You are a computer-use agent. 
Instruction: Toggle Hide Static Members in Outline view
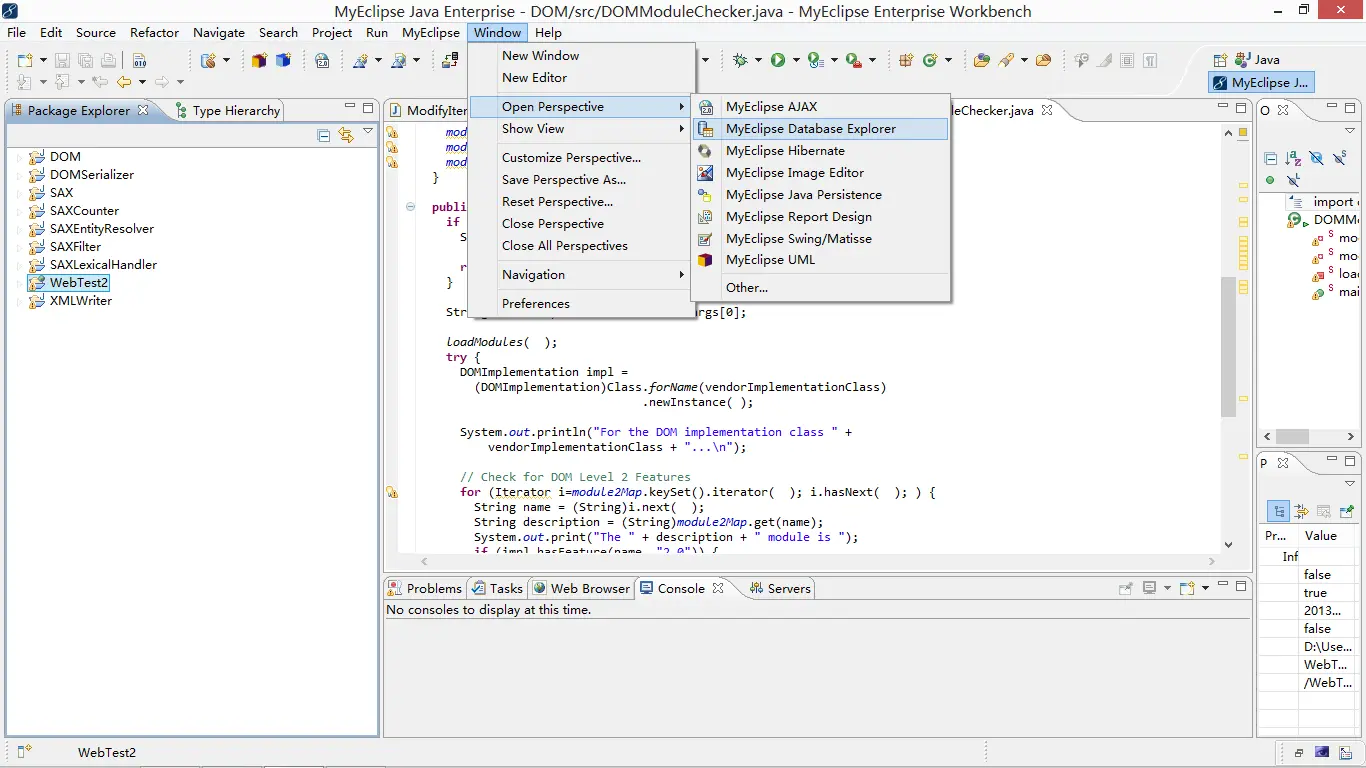1340,158
